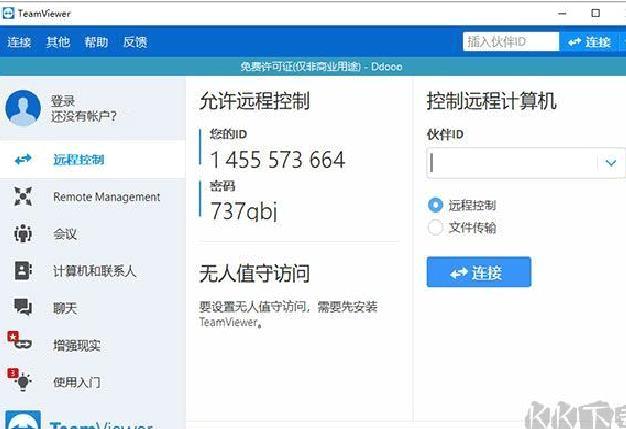Expand the 伙伴ID dropdown arrow
The width and height of the screenshot is (626, 429).
point(610,163)
